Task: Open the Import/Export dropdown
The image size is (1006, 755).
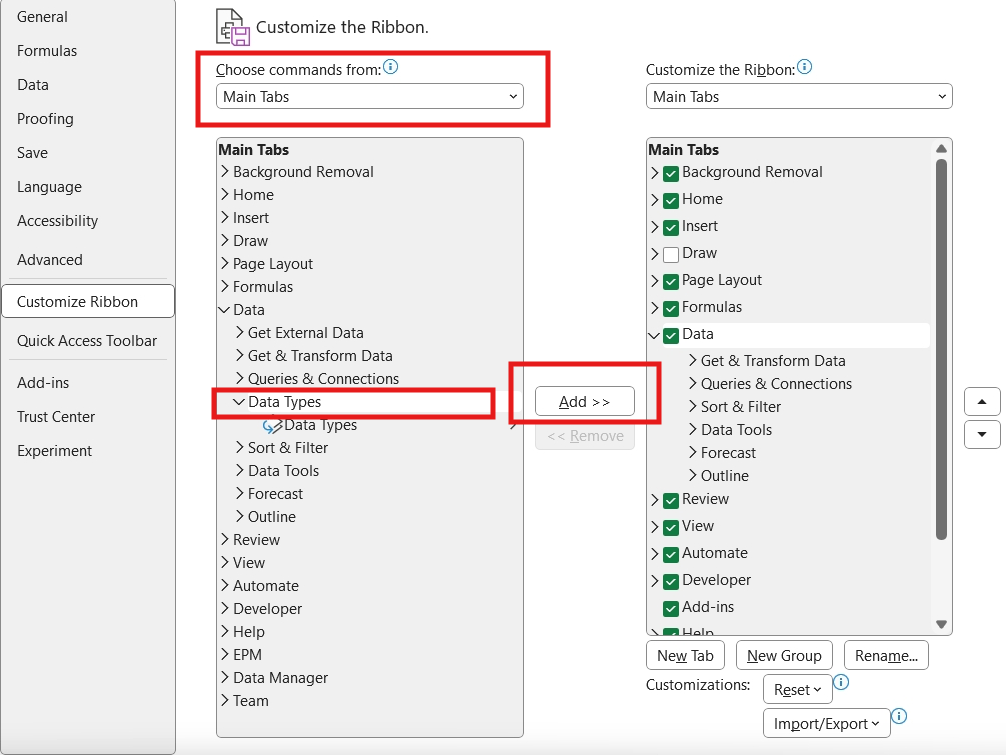Action: [826, 722]
